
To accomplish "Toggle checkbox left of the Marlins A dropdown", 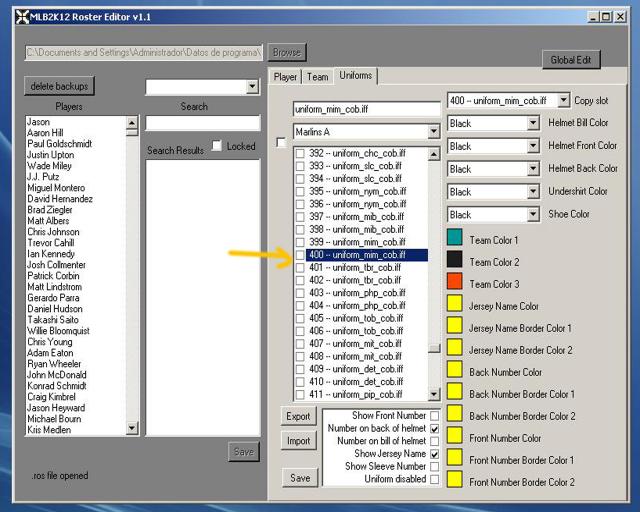I will point(281,142).
